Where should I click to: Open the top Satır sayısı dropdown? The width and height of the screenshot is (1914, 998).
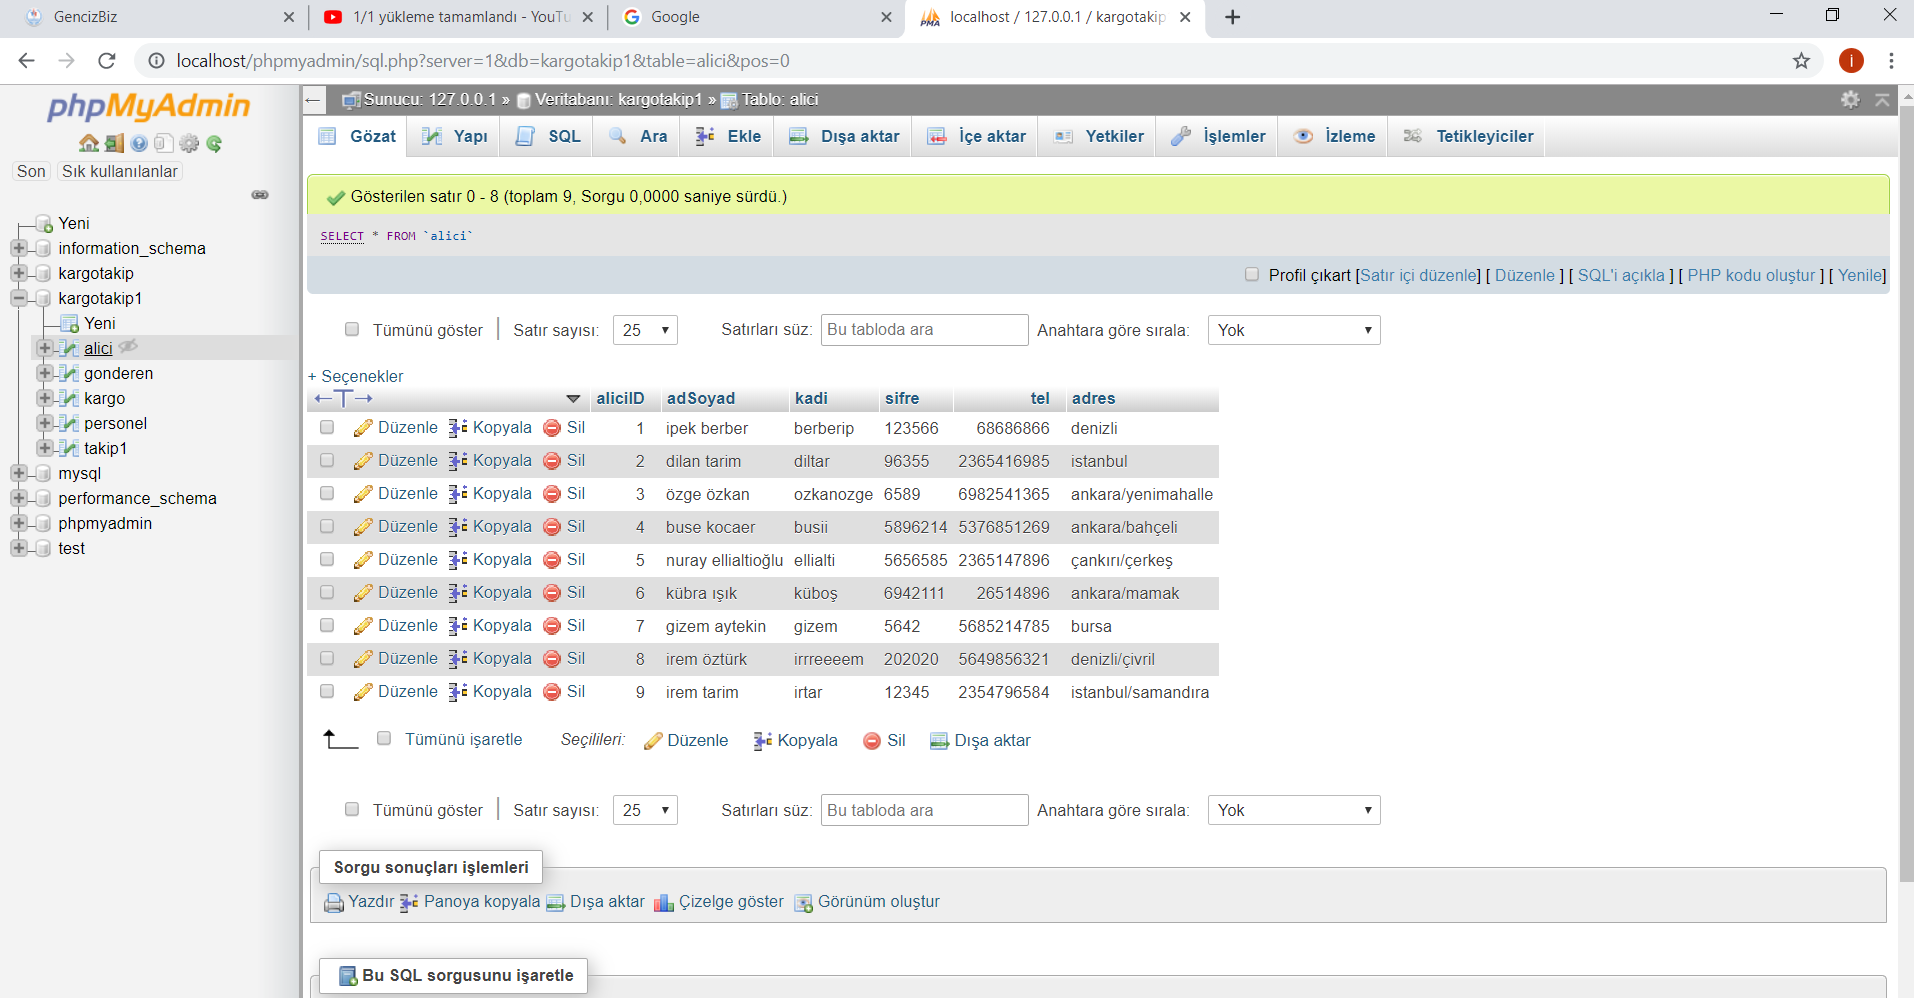(645, 330)
